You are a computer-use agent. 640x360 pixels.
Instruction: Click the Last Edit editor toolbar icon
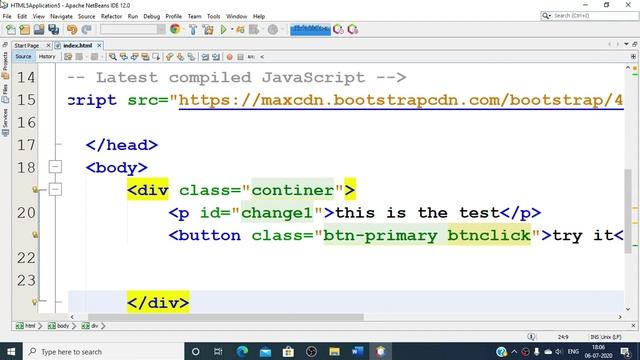[68, 57]
